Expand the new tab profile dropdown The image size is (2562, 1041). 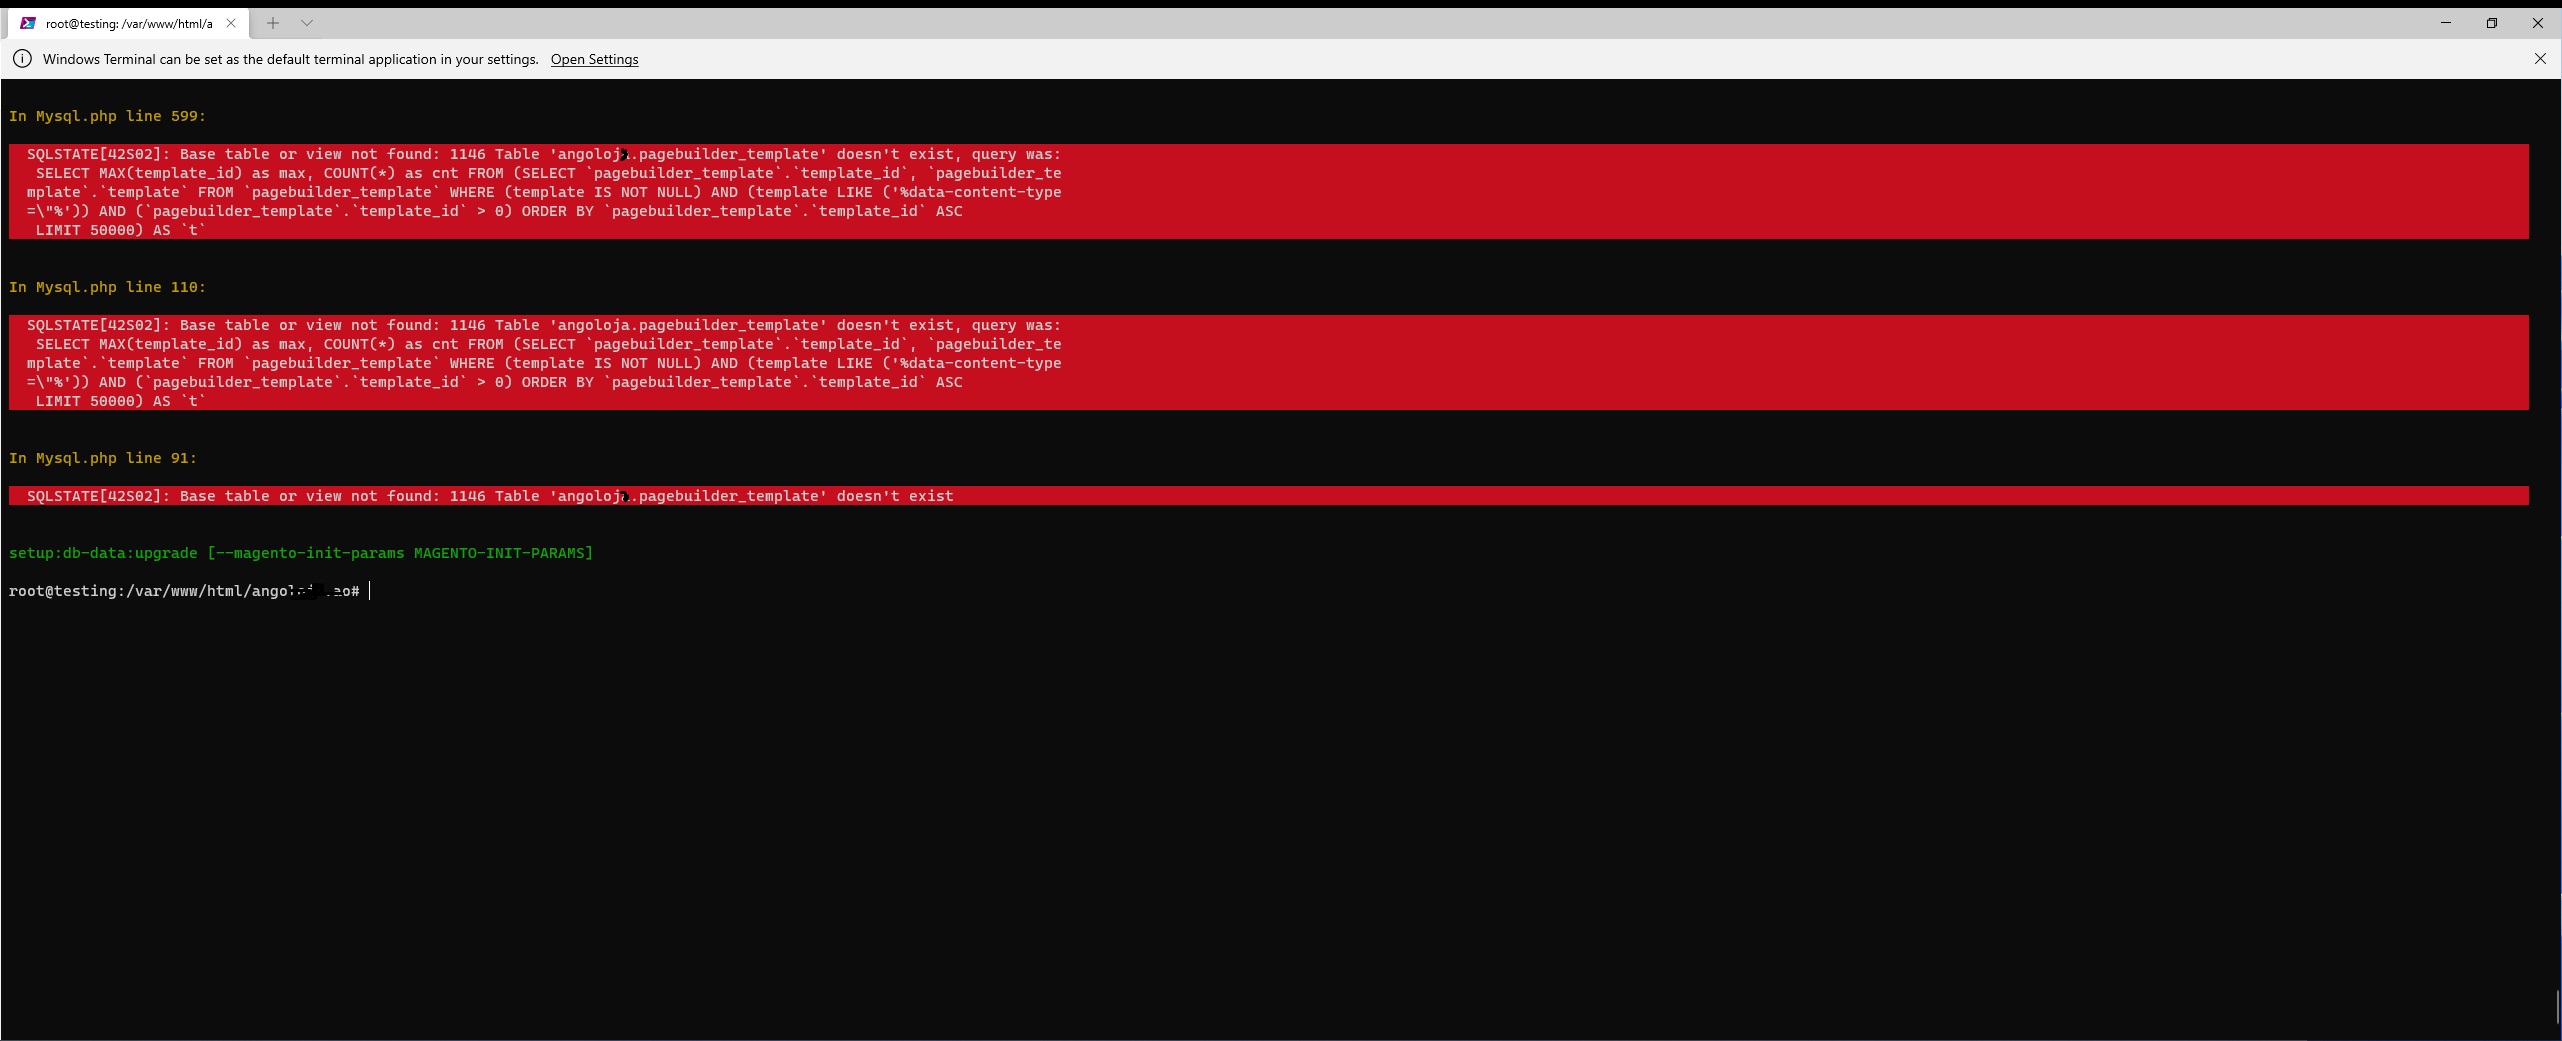[x=307, y=23]
